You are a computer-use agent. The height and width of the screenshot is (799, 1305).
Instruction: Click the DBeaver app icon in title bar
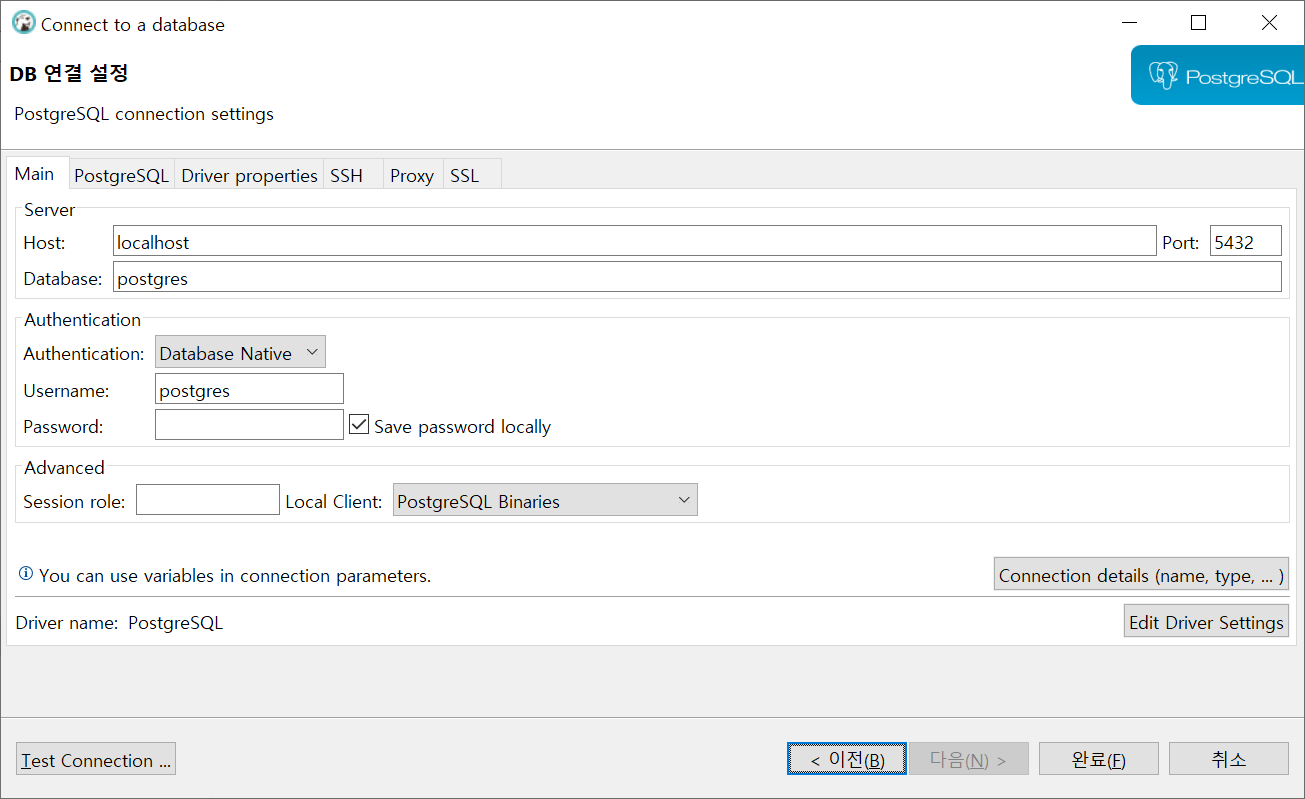point(23,23)
